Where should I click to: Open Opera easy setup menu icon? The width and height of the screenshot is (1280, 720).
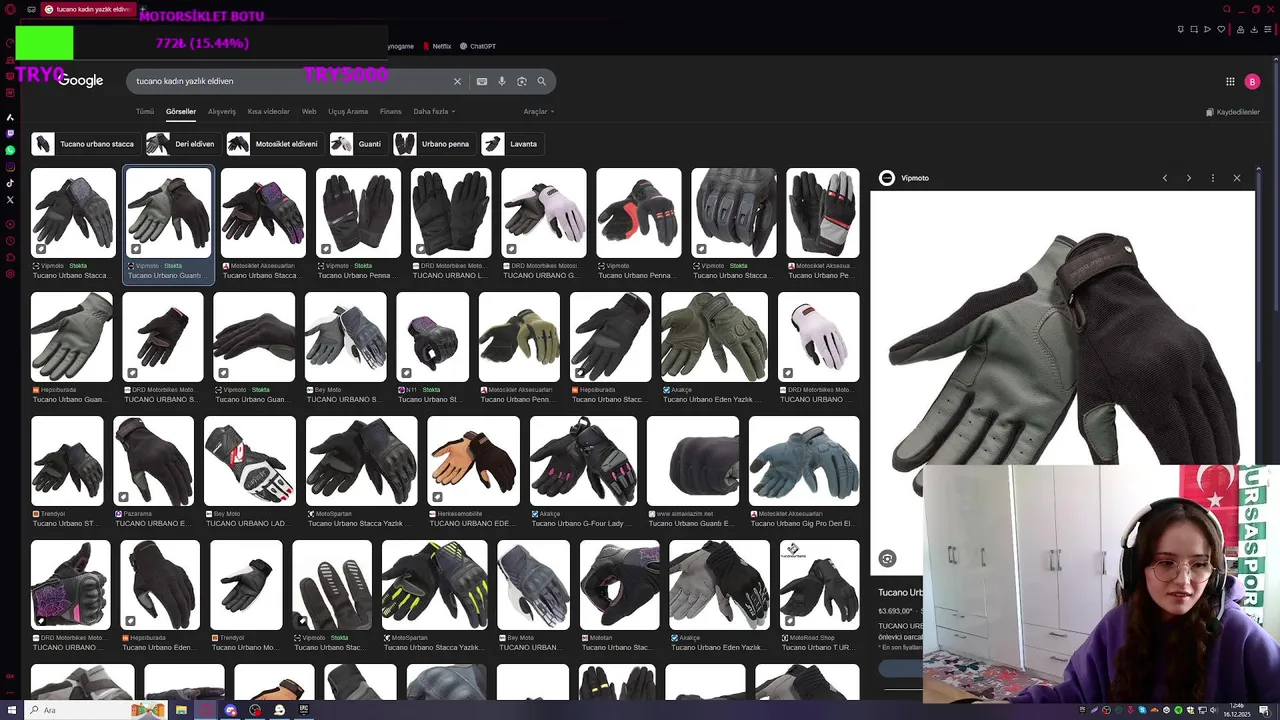coord(1268,29)
